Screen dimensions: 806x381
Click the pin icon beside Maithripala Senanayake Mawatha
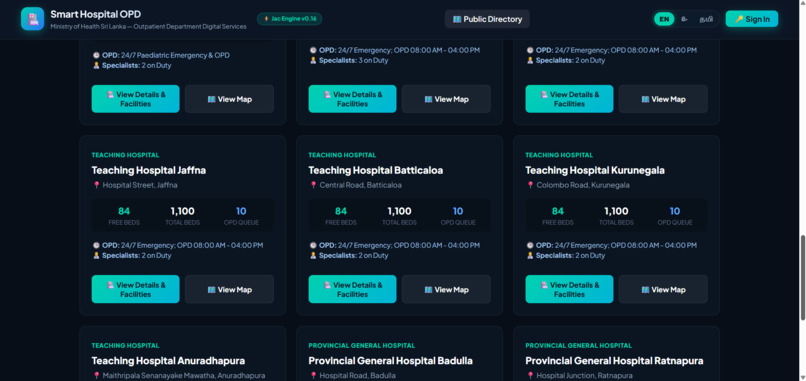[x=96, y=376]
